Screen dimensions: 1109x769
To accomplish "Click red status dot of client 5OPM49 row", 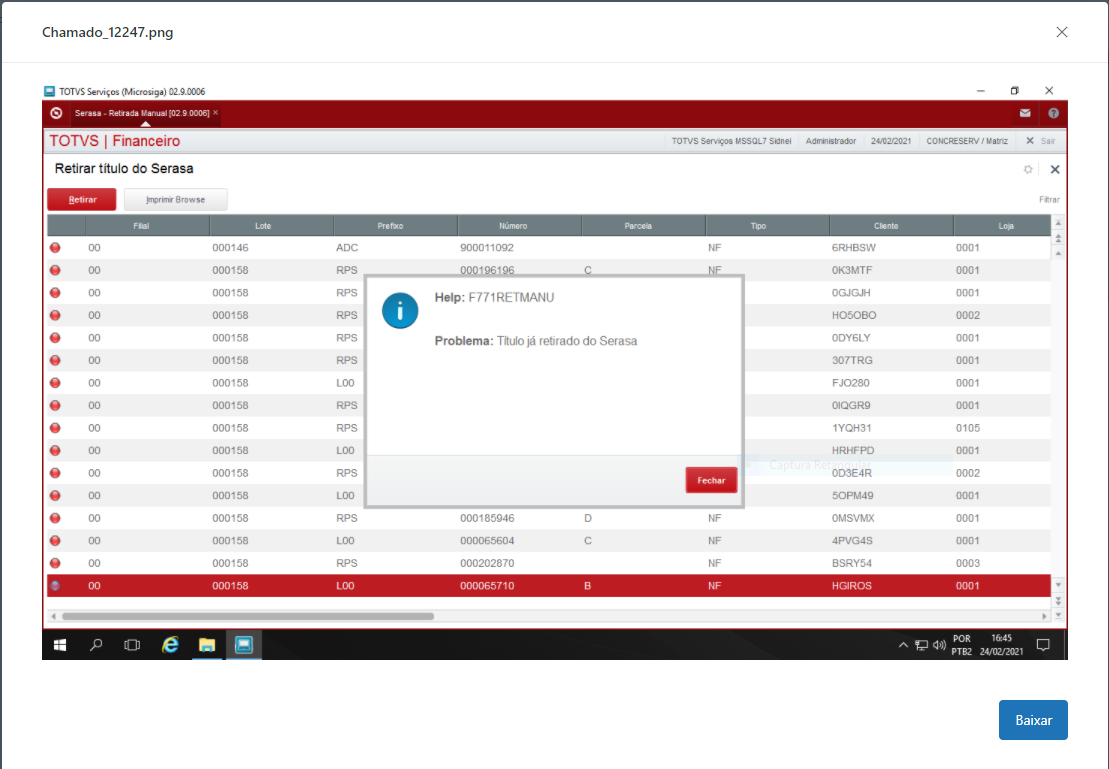I will click(55, 495).
